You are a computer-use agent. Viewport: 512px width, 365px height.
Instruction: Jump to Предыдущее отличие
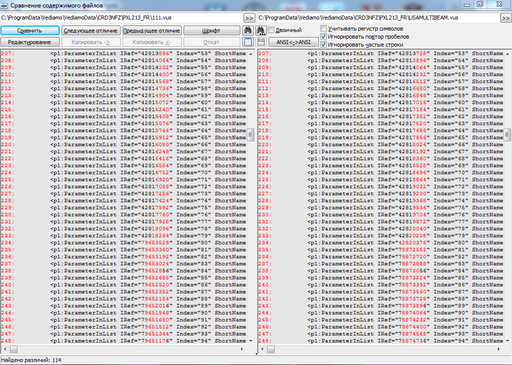tap(152, 31)
